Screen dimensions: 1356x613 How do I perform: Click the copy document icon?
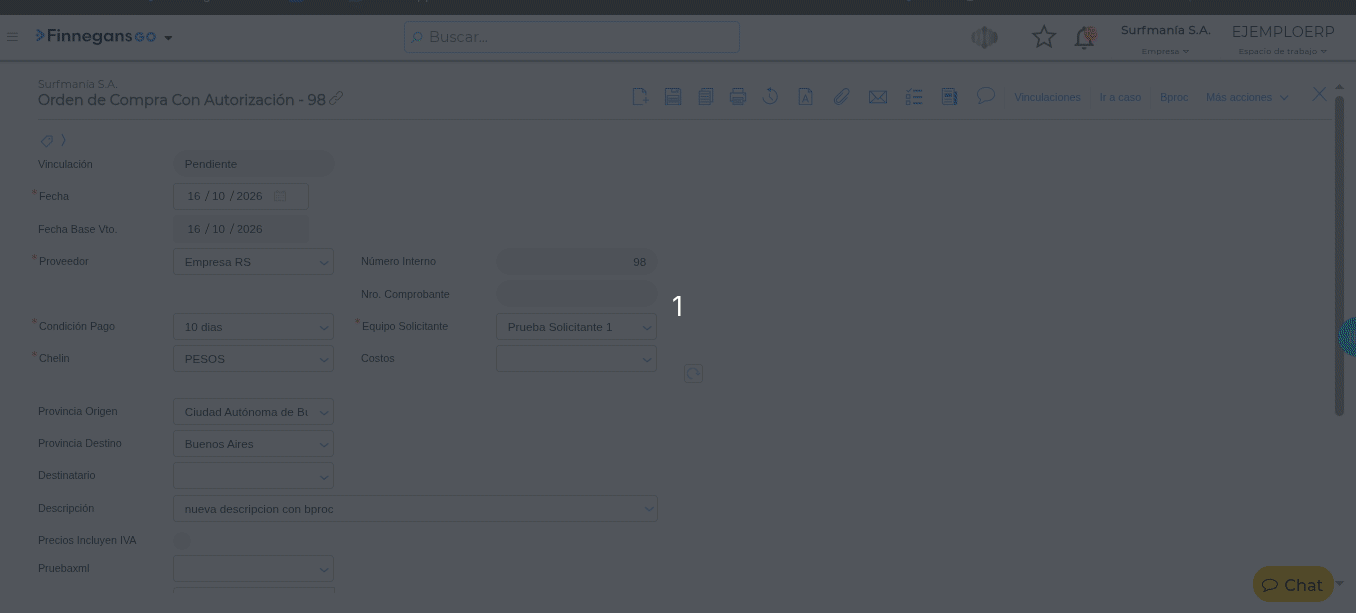705,97
